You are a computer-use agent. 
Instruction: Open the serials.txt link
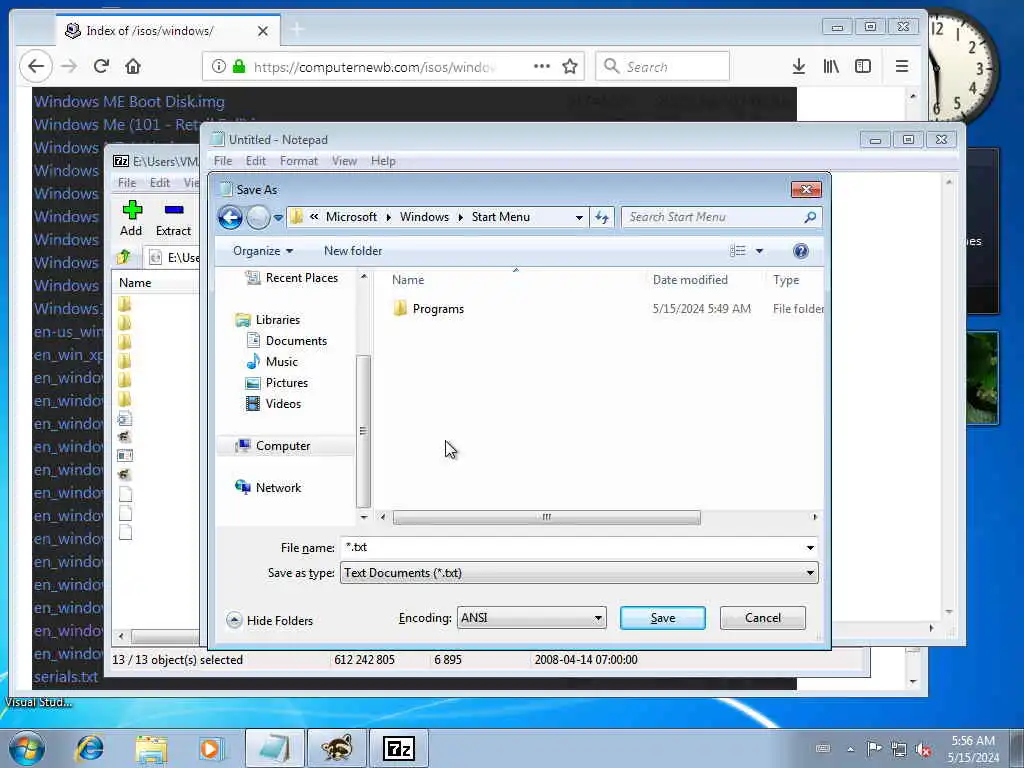pos(66,677)
